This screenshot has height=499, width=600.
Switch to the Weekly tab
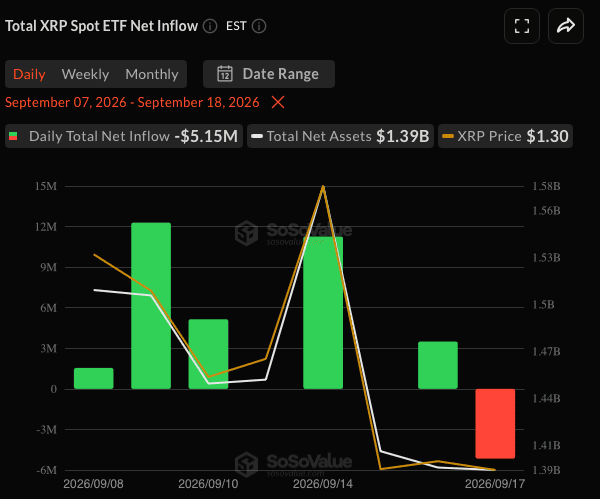[85, 74]
